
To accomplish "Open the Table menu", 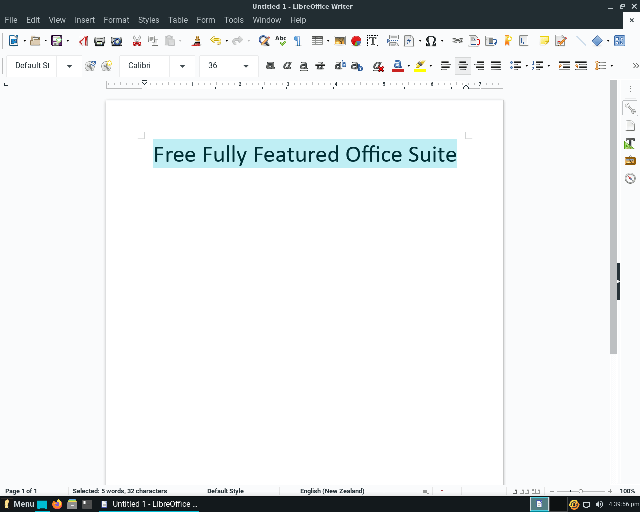I will pos(178,20).
